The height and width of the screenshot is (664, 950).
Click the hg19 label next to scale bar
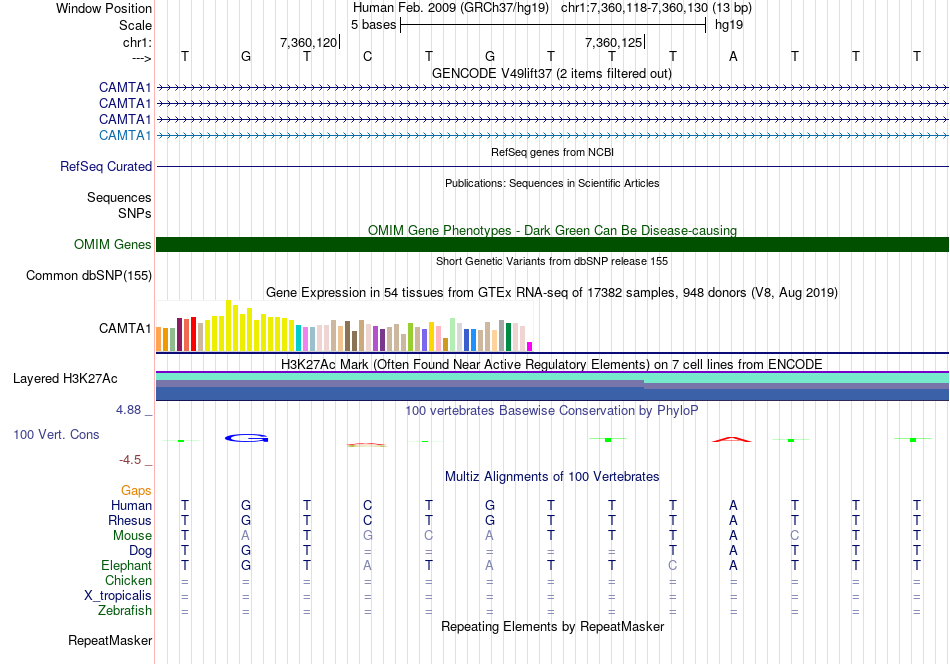pyautogui.click(x=729, y=25)
